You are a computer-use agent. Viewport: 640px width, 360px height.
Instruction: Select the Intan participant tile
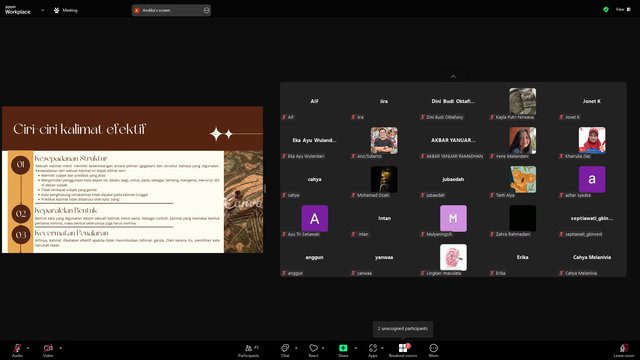click(x=384, y=218)
